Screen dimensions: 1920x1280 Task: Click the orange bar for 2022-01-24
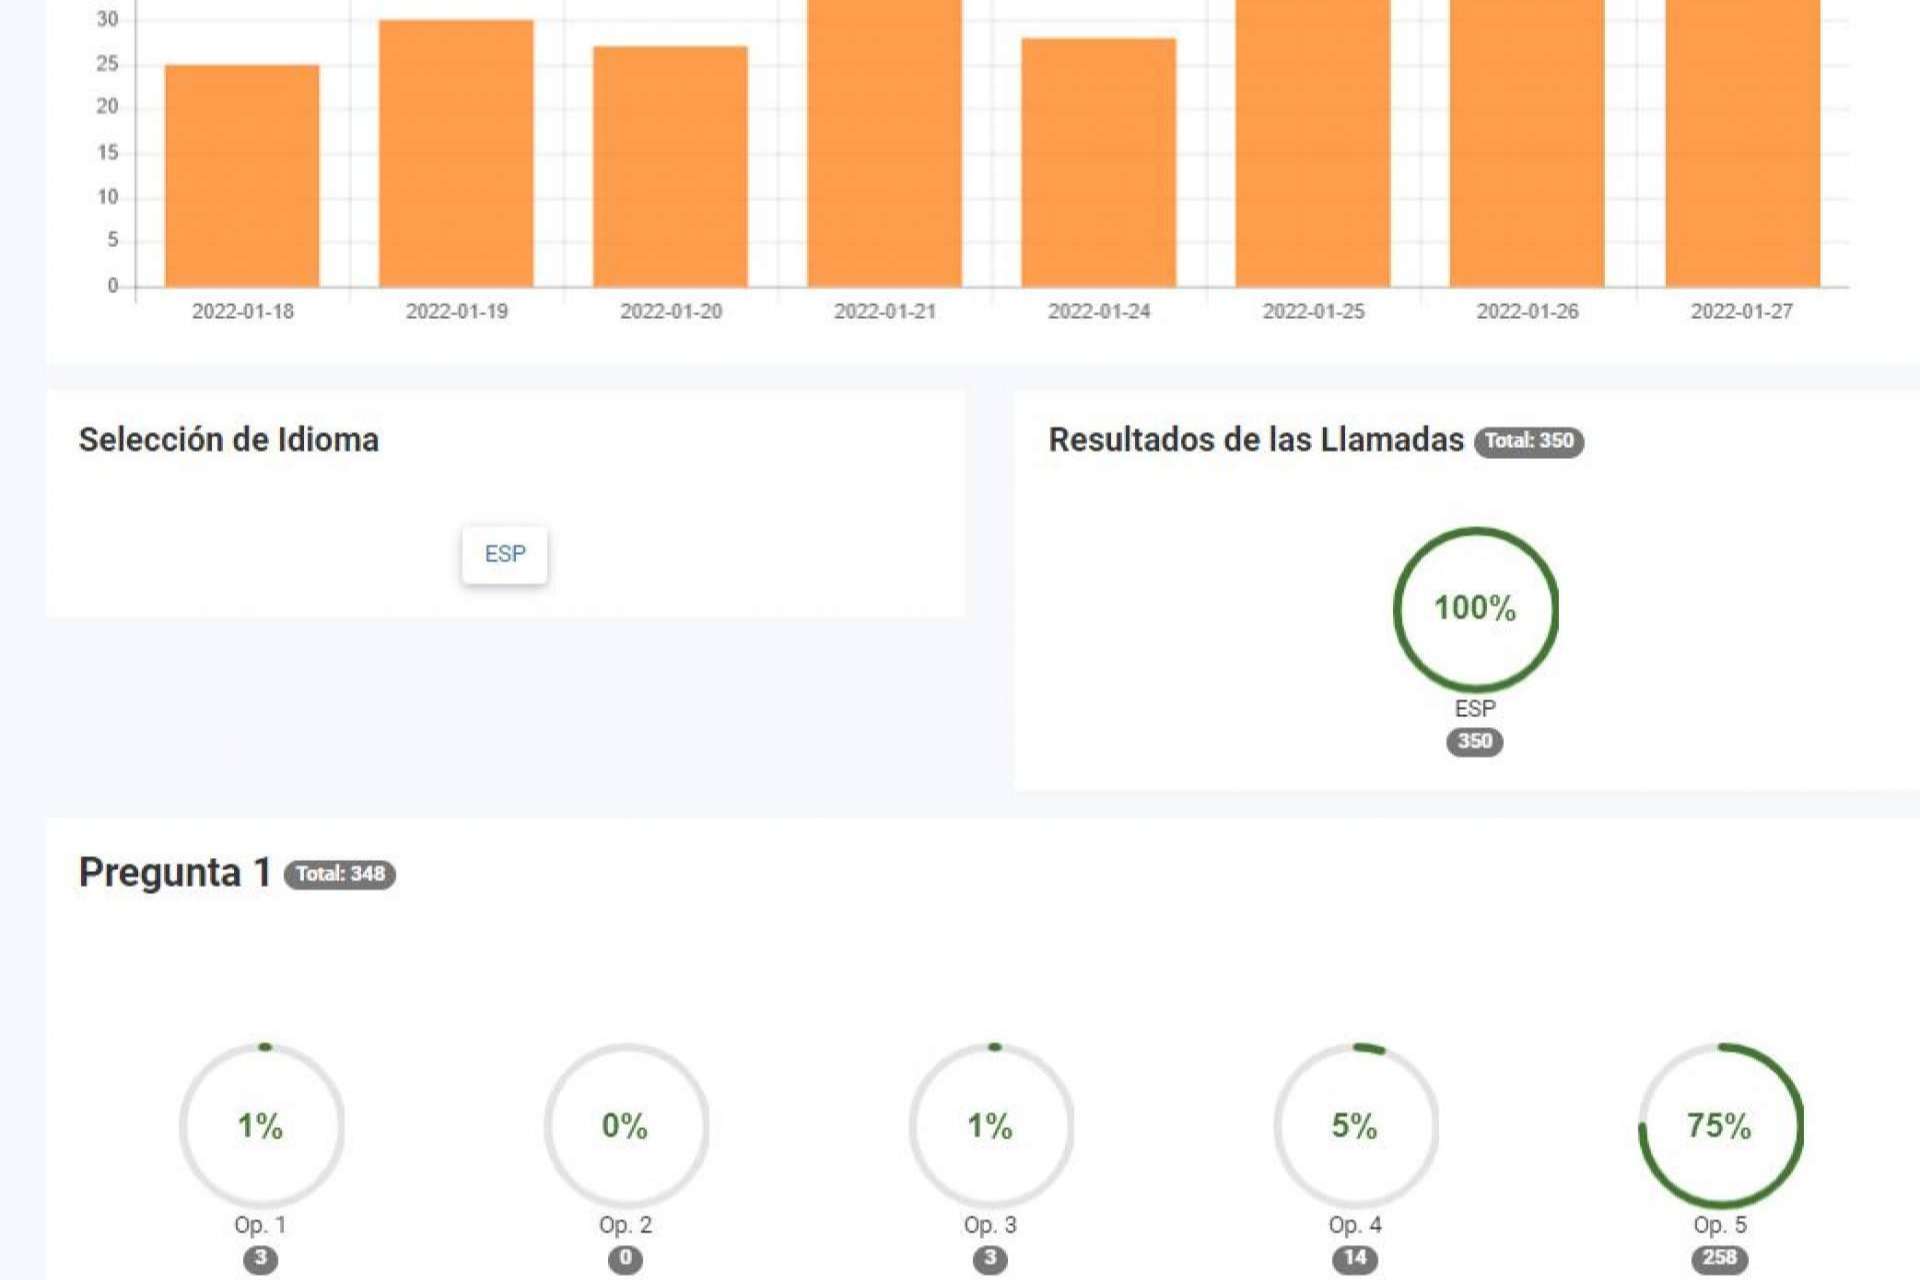[x=1098, y=162]
